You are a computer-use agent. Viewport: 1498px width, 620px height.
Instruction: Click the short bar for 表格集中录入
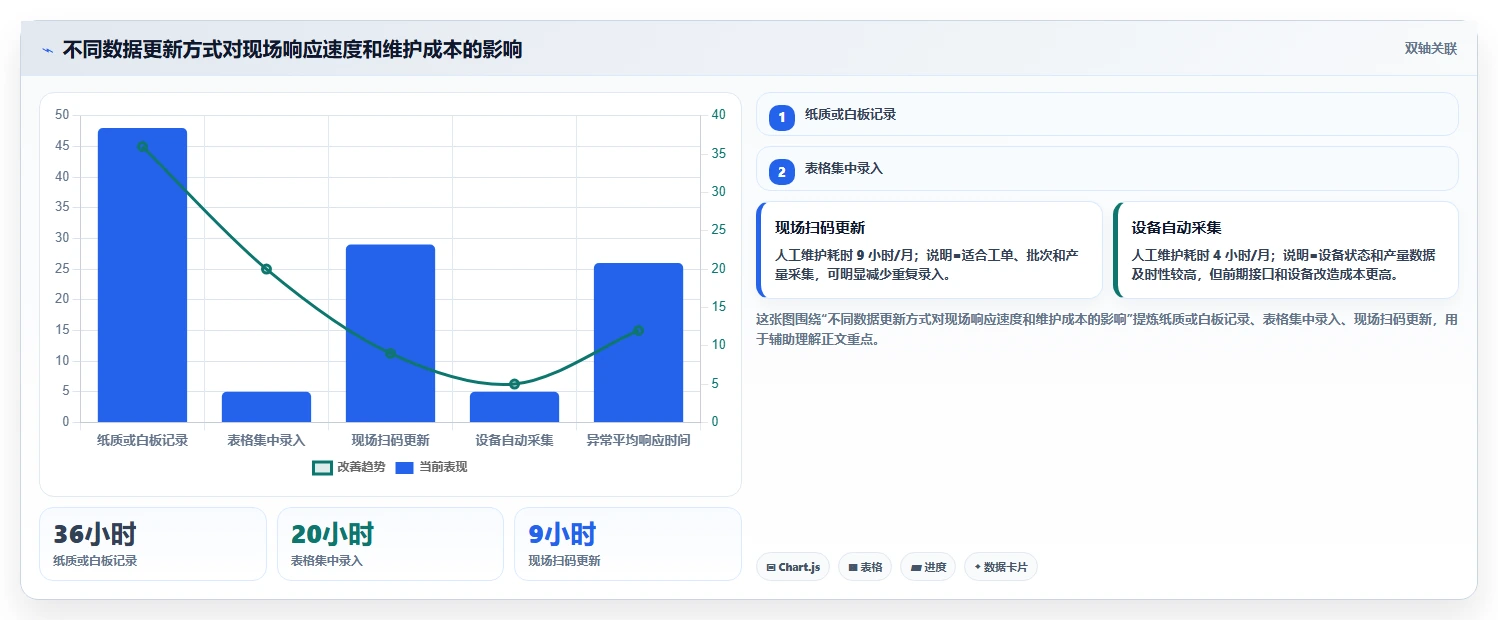pyautogui.click(x=266, y=407)
